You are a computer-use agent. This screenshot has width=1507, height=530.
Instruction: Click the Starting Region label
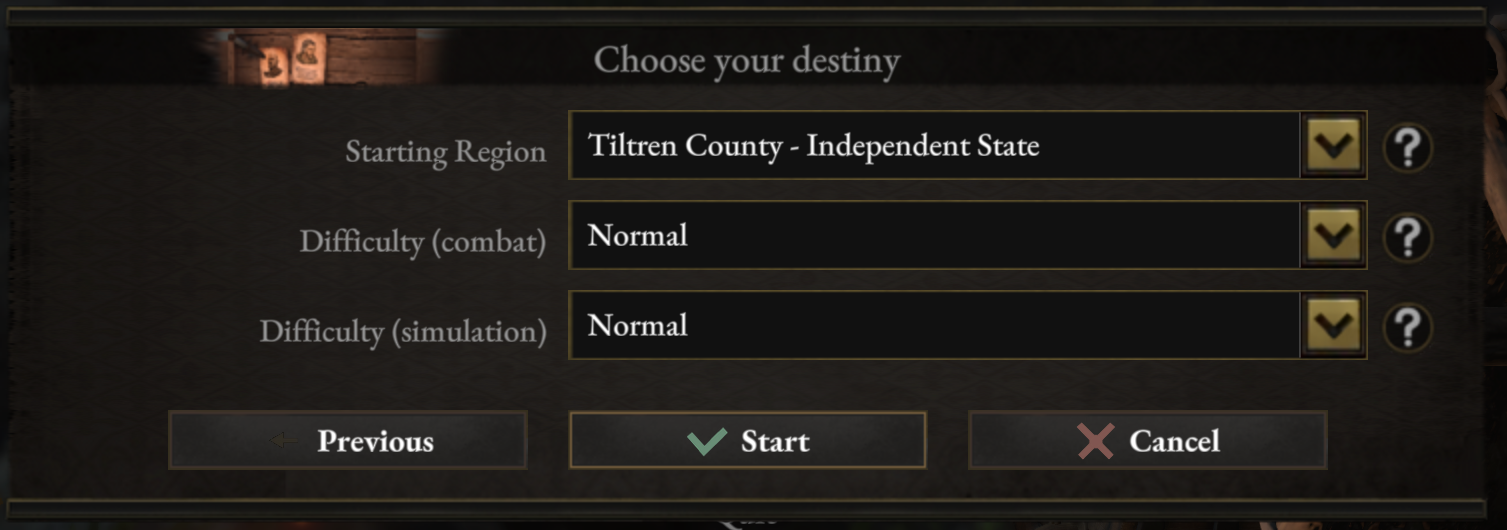pos(446,152)
